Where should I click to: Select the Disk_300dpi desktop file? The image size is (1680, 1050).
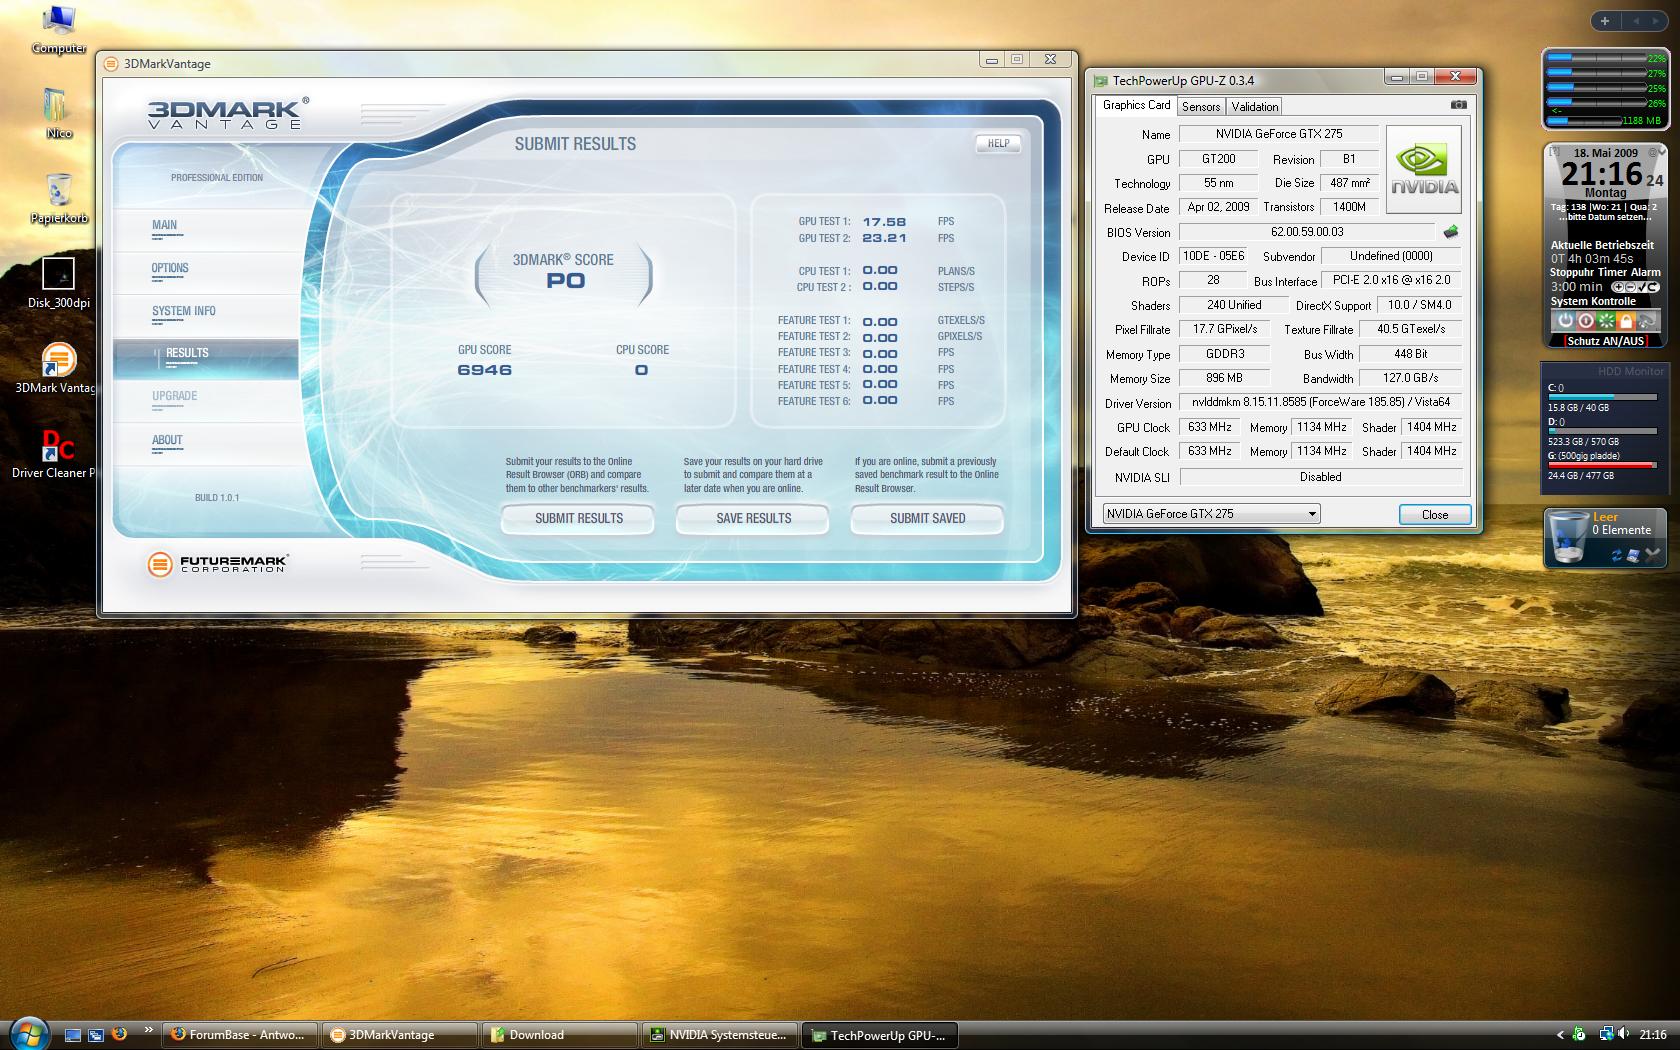pyautogui.click(x=59, y=283)
